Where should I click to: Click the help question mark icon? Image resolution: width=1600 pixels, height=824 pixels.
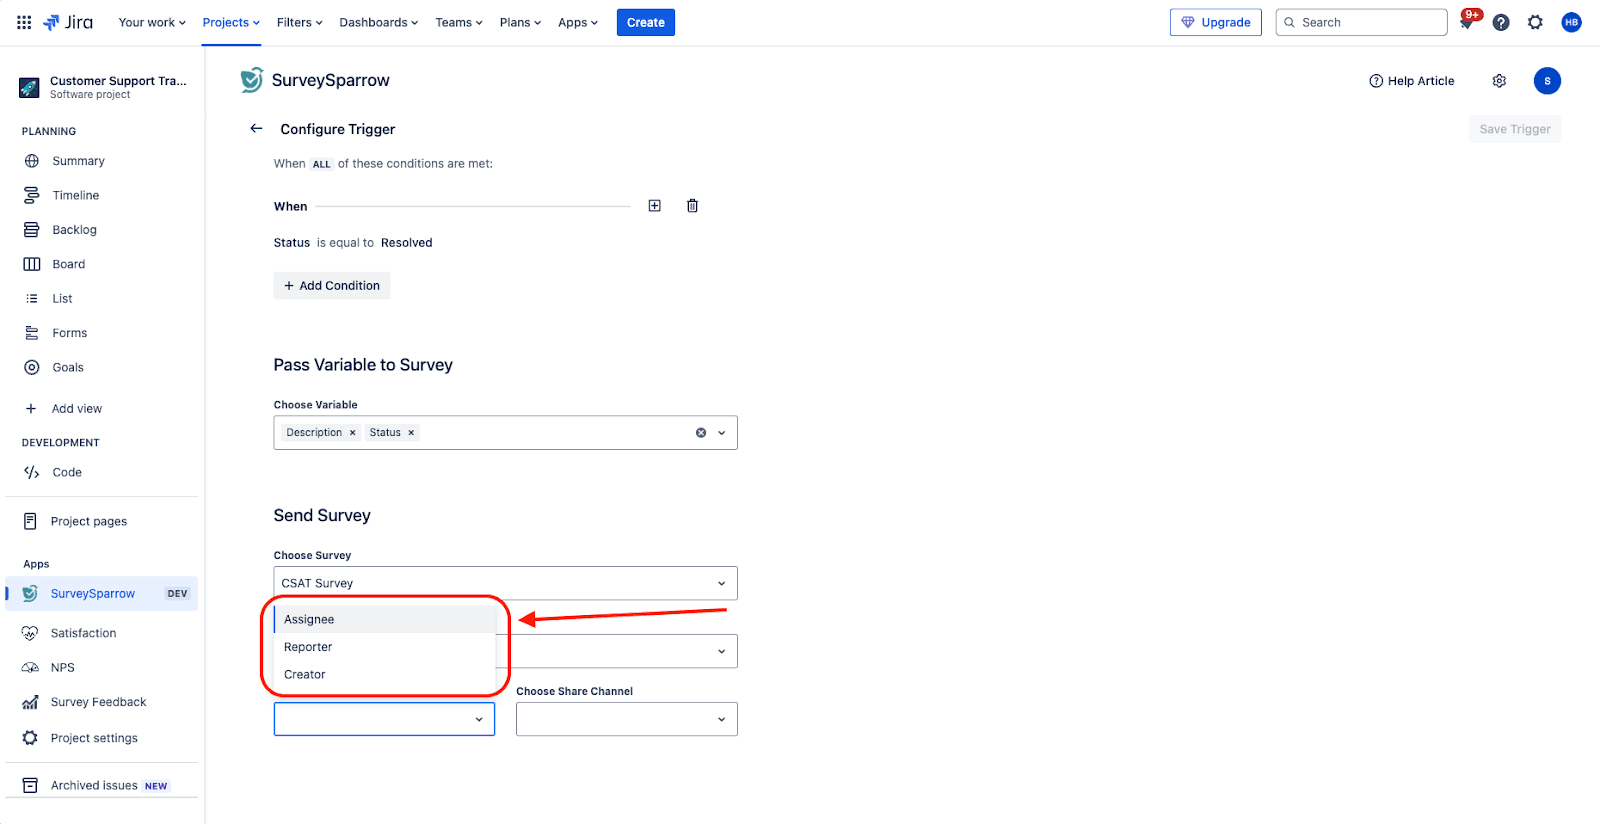tap(1501, 22)
